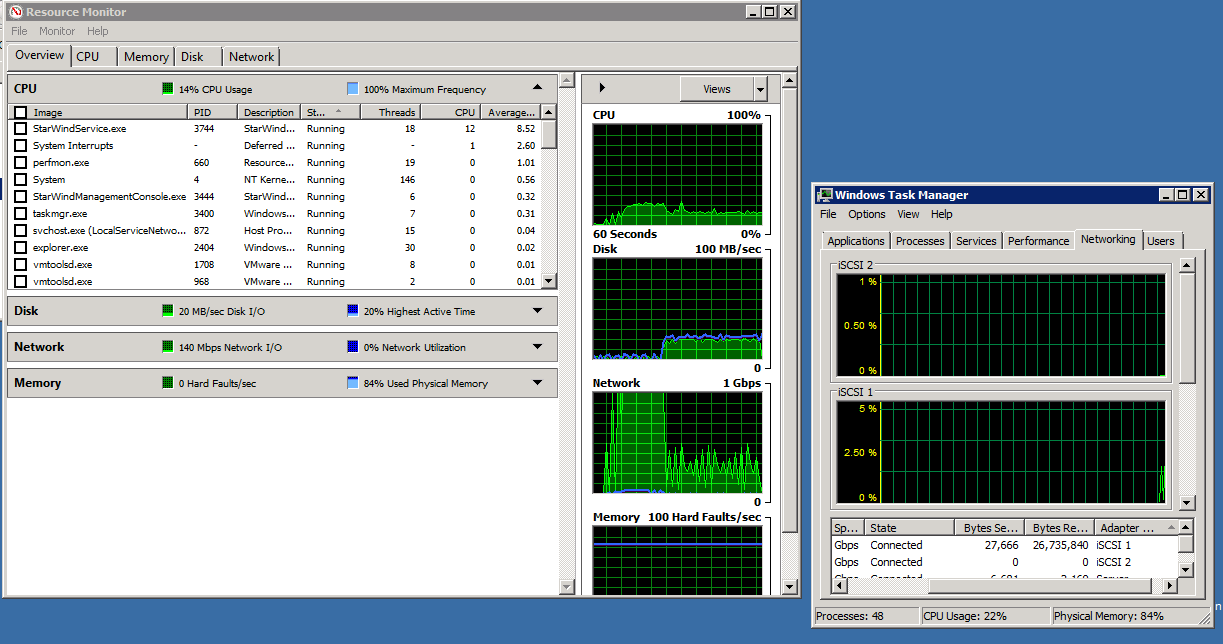Image resolution: width=1223 pixels, height=644 pixels.
Task: Sort processes by PID column header
Action: (214, 112)
